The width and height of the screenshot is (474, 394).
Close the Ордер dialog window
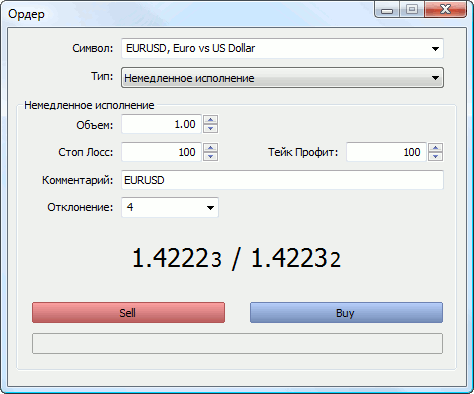pos(445,9)
